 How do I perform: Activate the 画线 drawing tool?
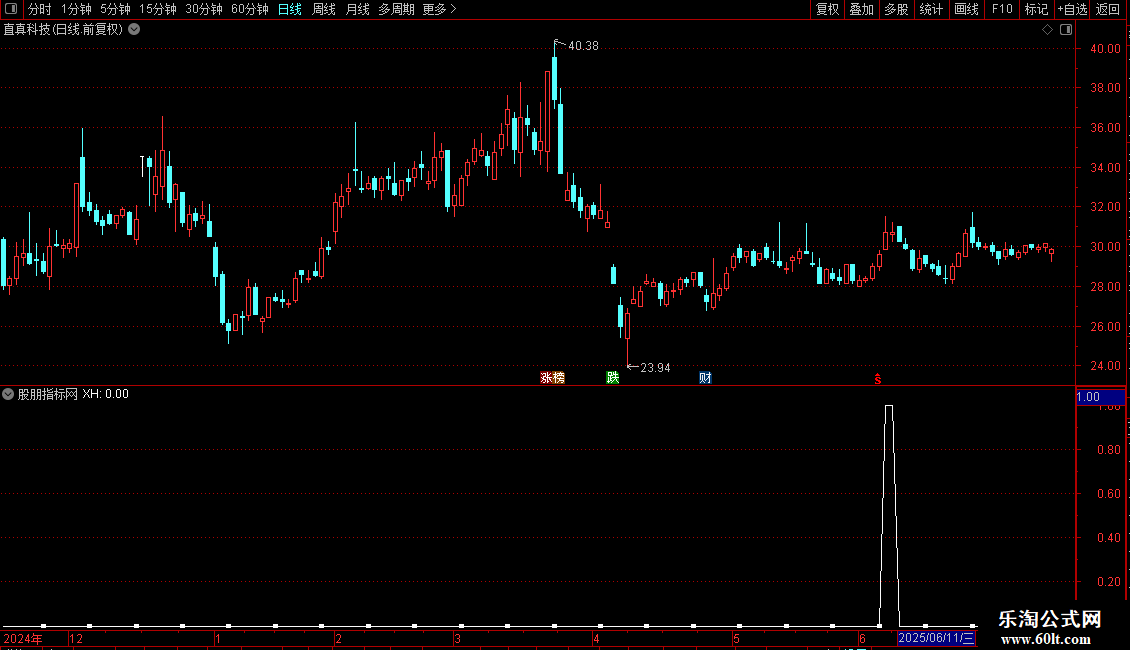(x=966, y=9)
